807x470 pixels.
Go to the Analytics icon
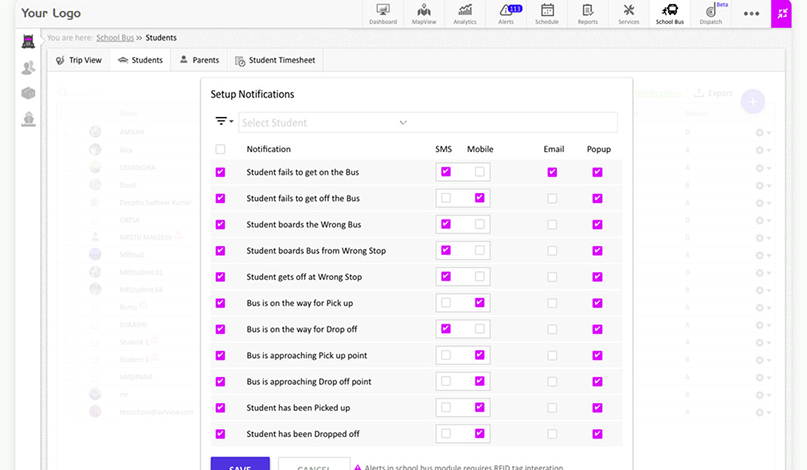(465, 14)
